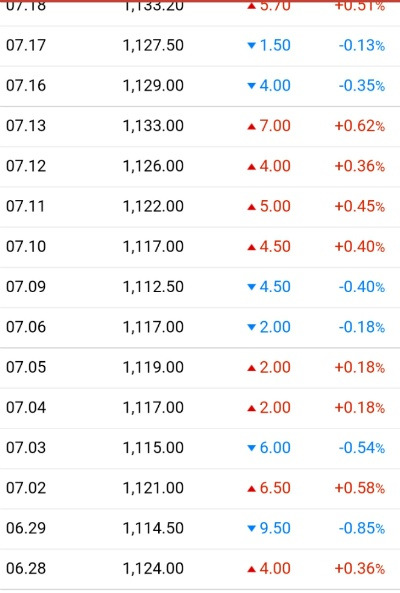
Task: Select the 07.17 date row
Action: point(200,46)
